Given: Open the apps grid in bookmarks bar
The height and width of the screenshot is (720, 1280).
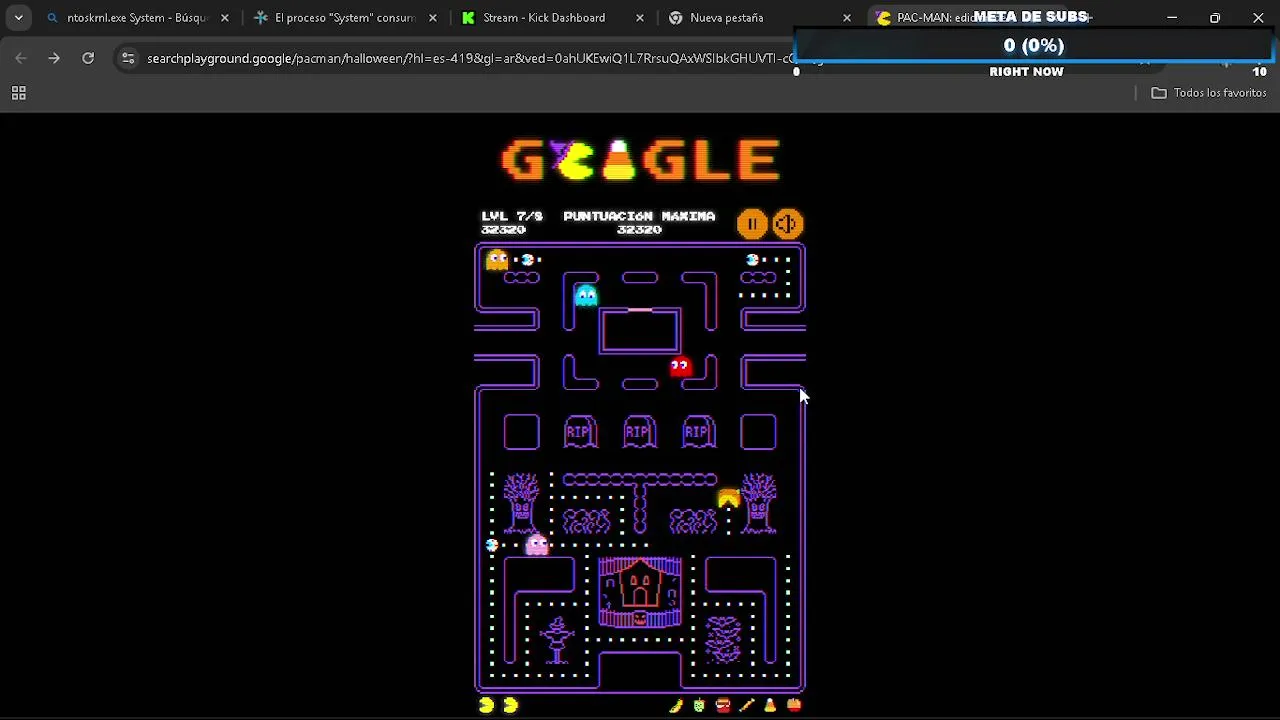Looking at the screenshot, I should pyautogui.click(x=18, y=93).
